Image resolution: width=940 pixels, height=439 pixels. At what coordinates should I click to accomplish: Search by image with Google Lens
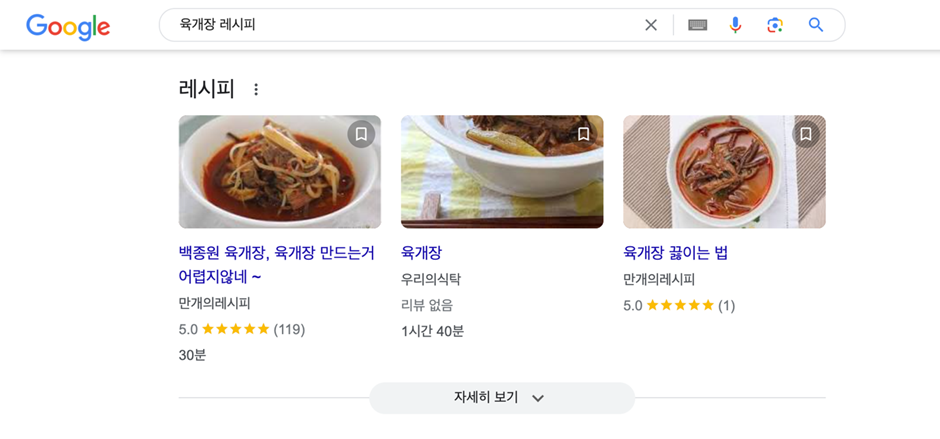[775, 25]
